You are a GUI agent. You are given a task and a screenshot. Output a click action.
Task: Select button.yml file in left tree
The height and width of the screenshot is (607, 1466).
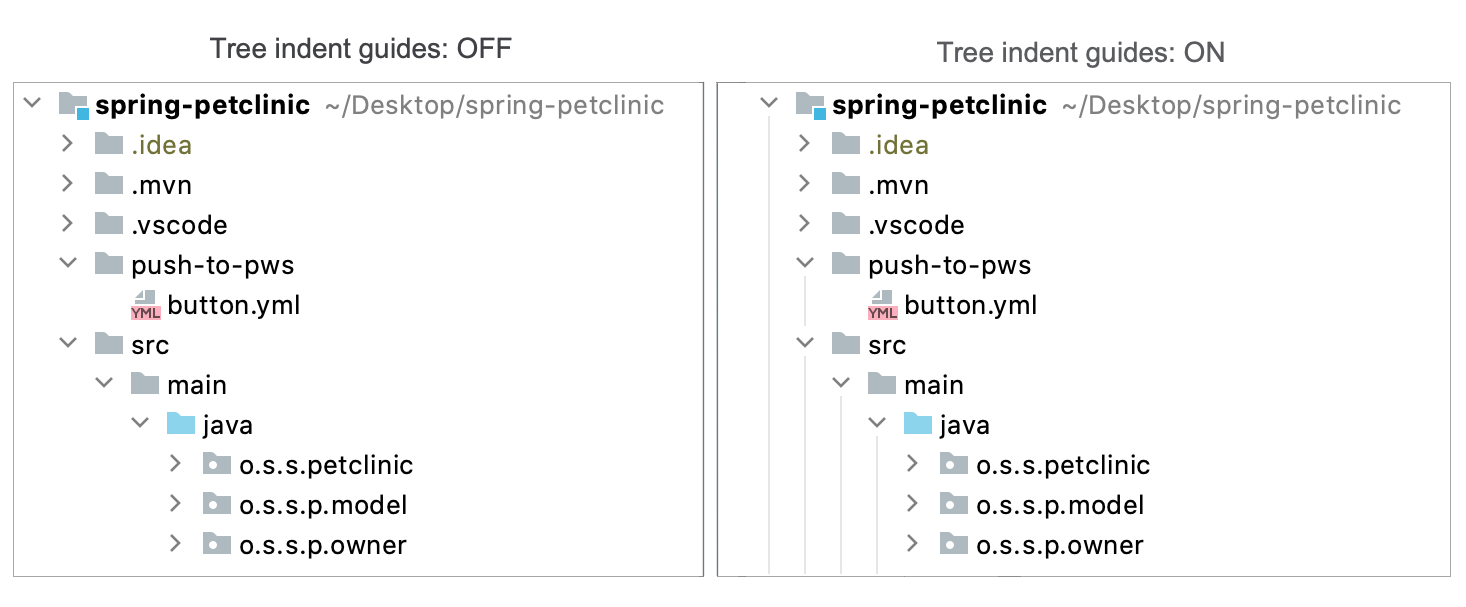234,305
